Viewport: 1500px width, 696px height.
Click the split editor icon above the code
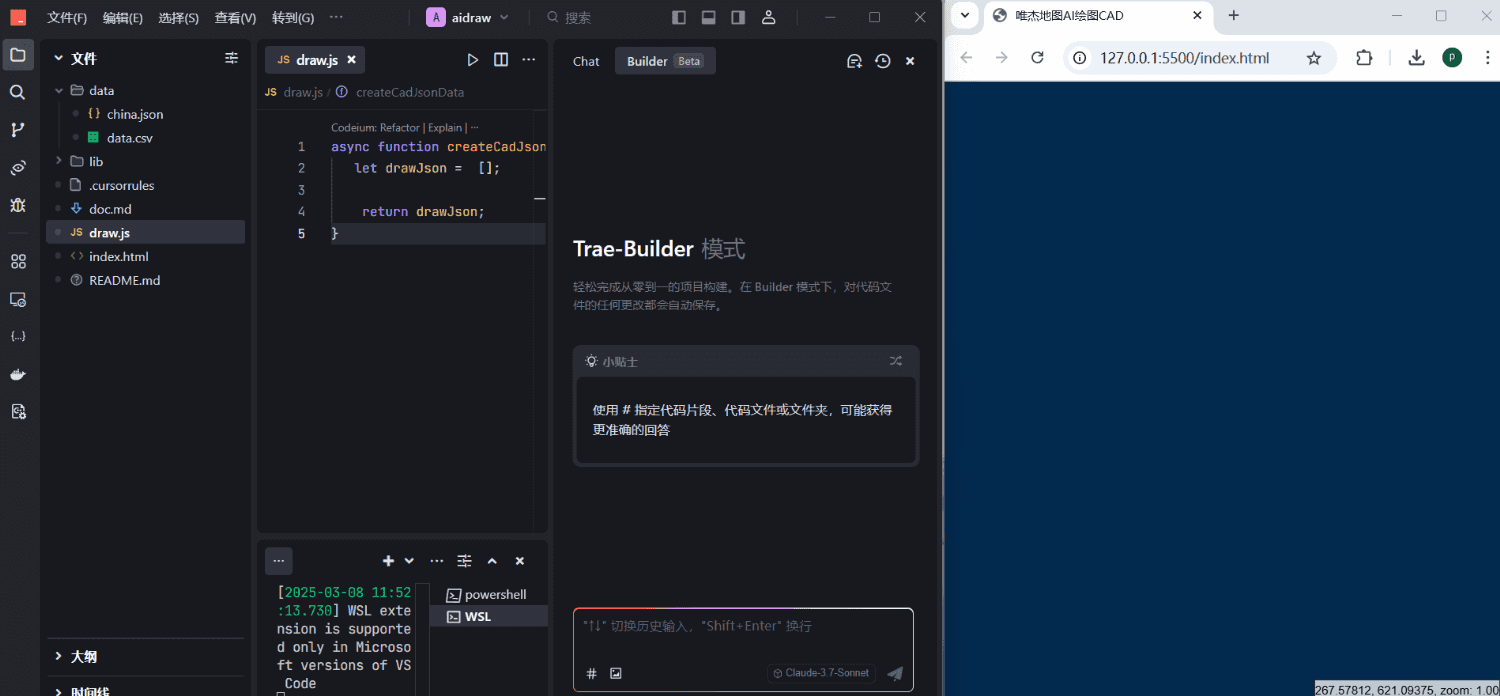501,59
